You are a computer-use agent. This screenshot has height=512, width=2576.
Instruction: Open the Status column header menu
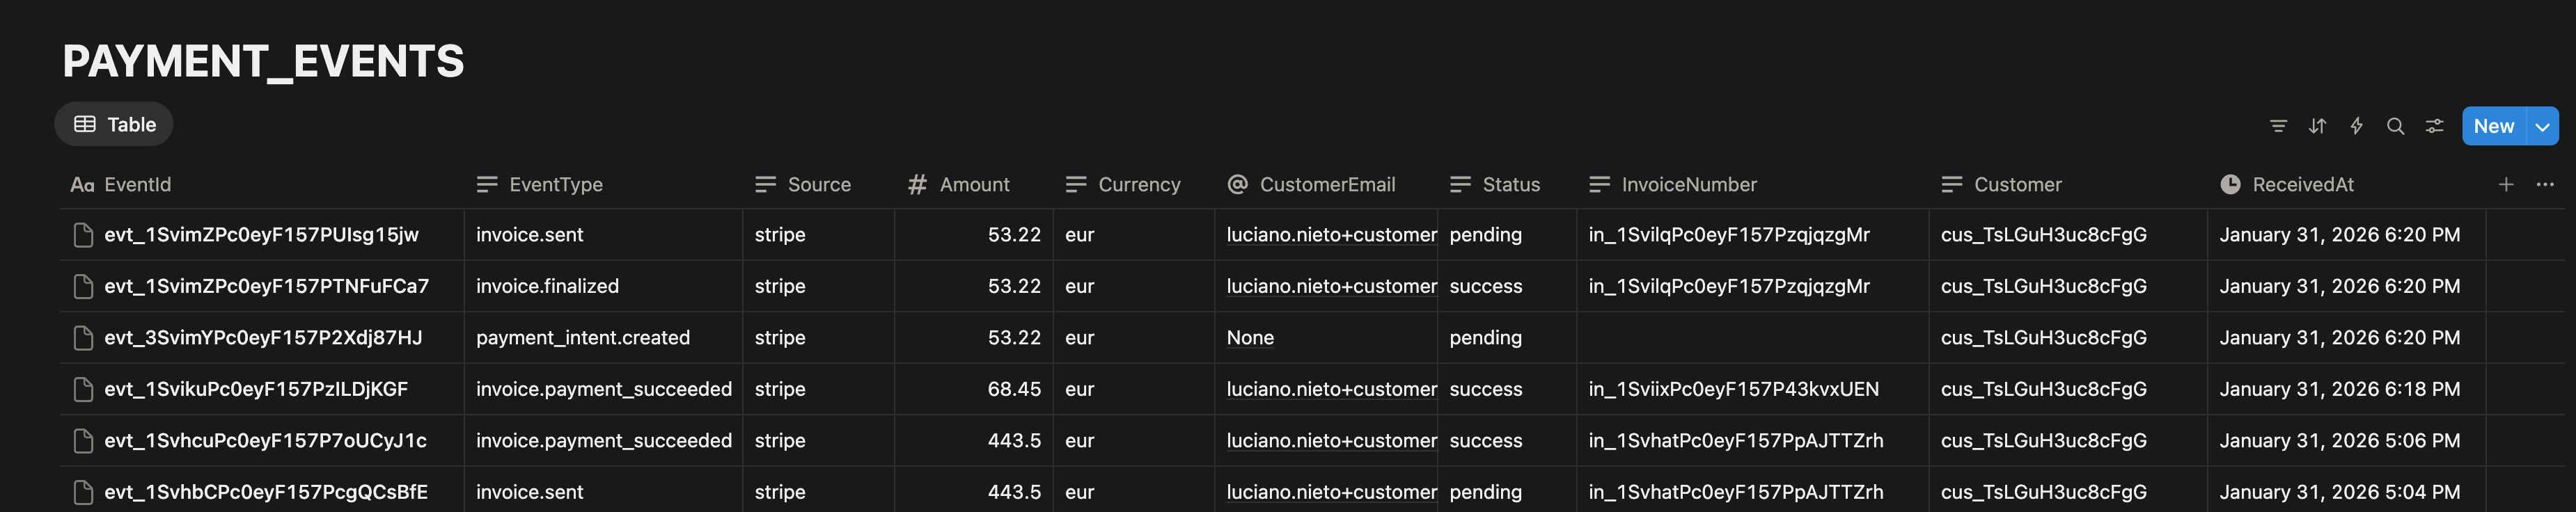pos(1510,185)
